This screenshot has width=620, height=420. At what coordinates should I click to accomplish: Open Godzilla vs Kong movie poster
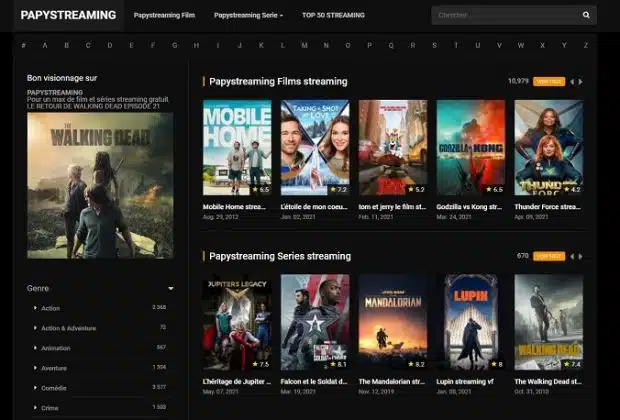click(471, 148)
